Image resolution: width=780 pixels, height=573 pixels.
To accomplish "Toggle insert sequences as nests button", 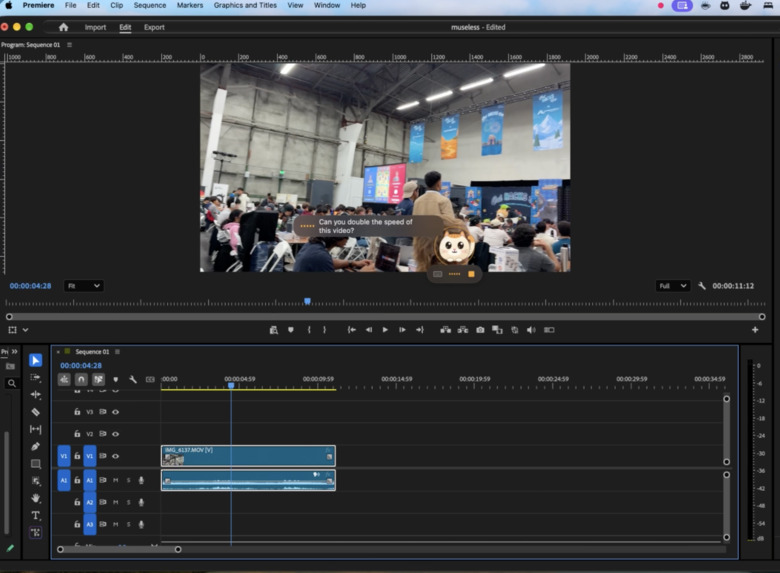I will (x=64, y=380).
